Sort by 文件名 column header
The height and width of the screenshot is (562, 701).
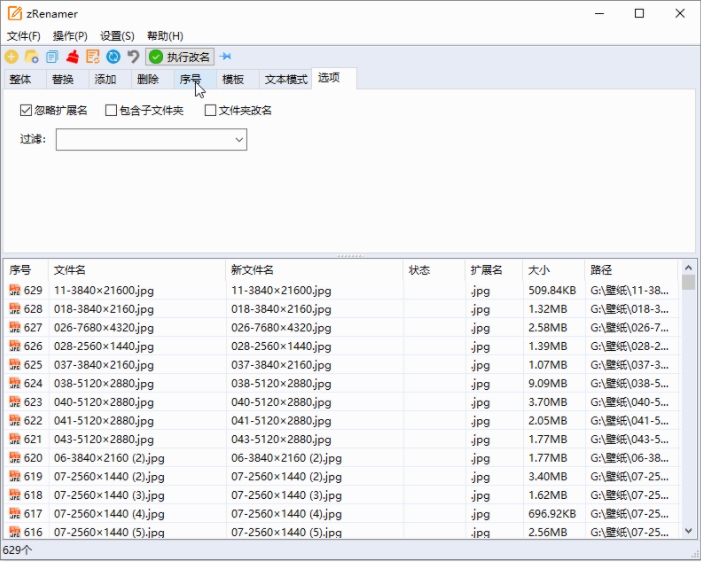coord(137,270)
